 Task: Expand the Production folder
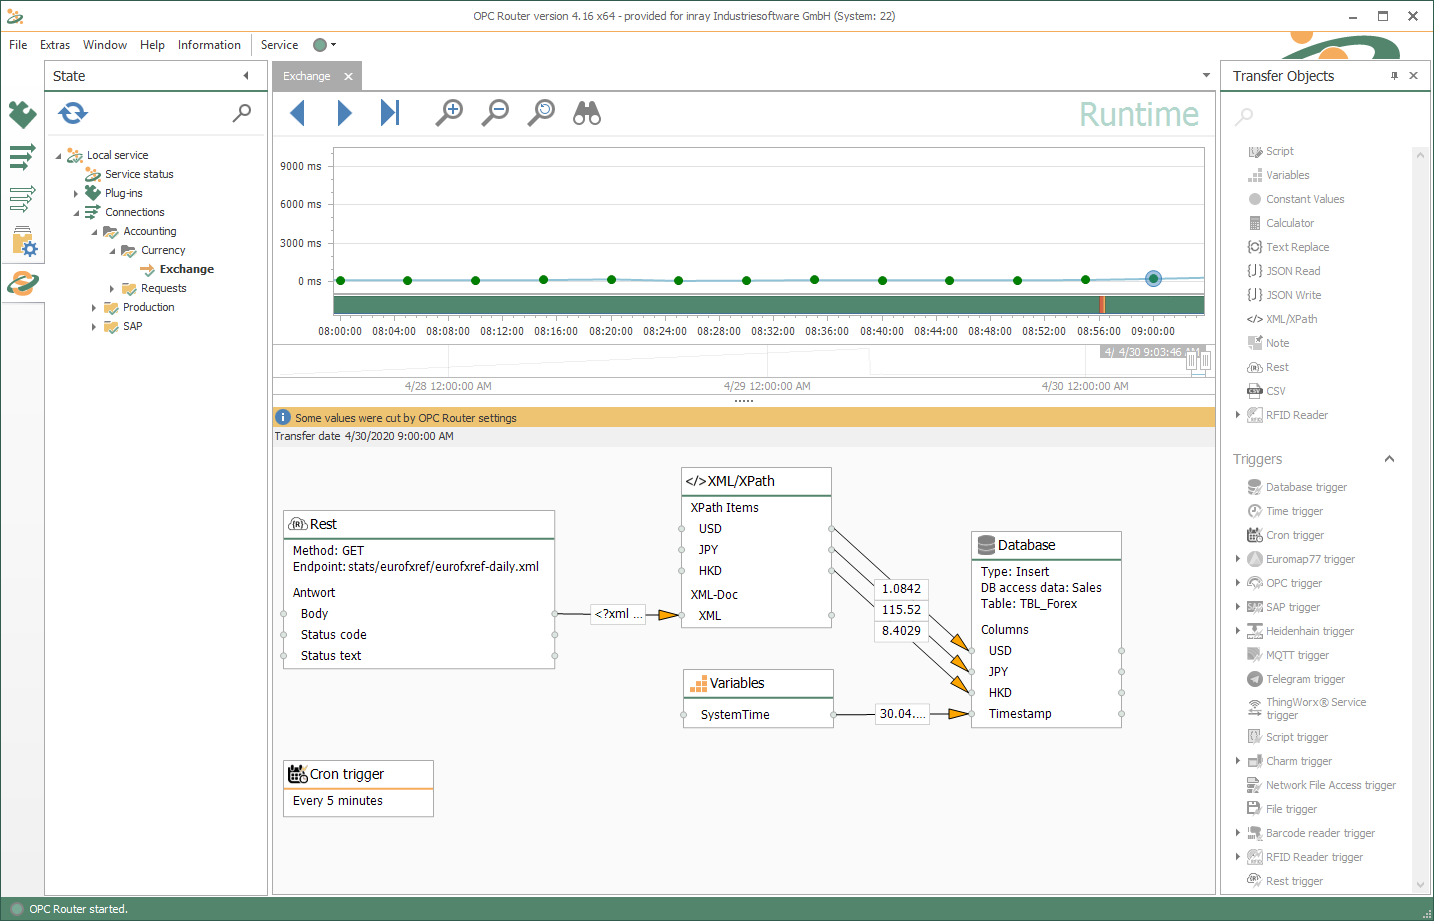pyautogui.click(x=94, y=308)
